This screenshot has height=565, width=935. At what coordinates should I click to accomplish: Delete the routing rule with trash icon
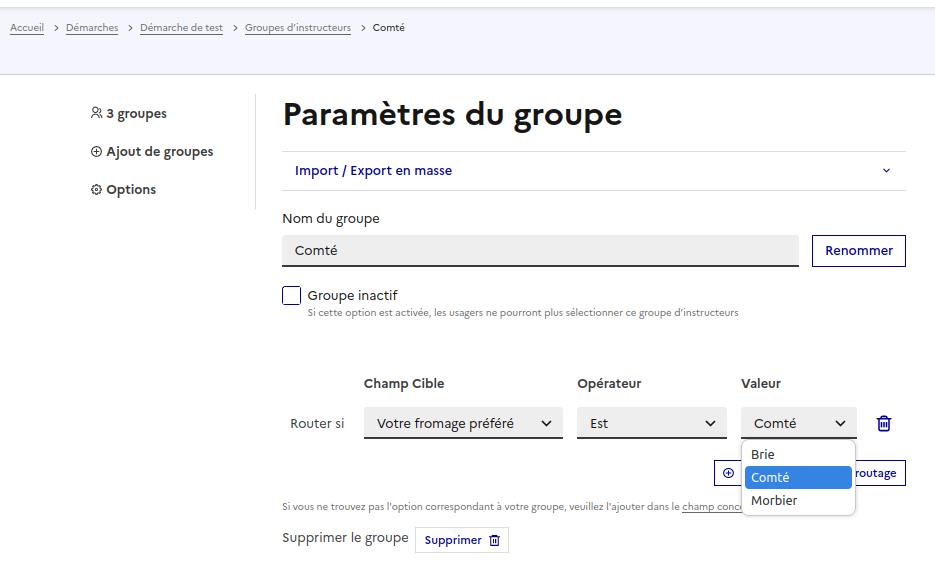883,423
